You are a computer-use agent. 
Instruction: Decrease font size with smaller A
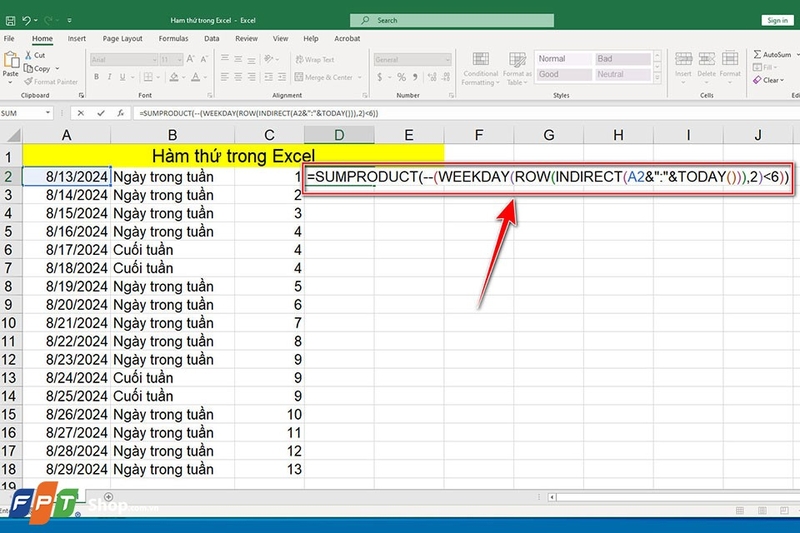tap(204, 59)
